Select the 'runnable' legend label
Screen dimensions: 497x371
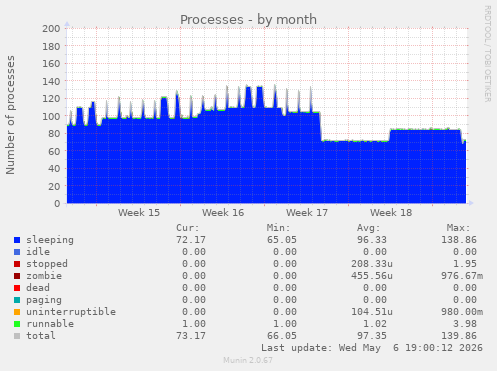(50, 324)
